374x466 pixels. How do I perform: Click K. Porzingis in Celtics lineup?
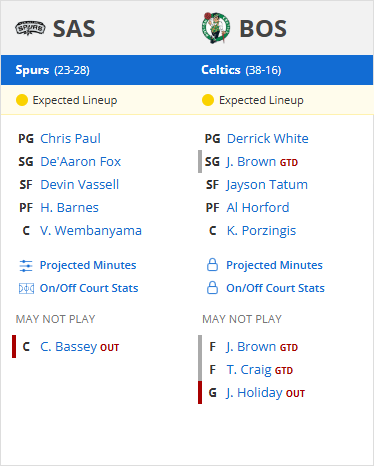pos(261,231)
